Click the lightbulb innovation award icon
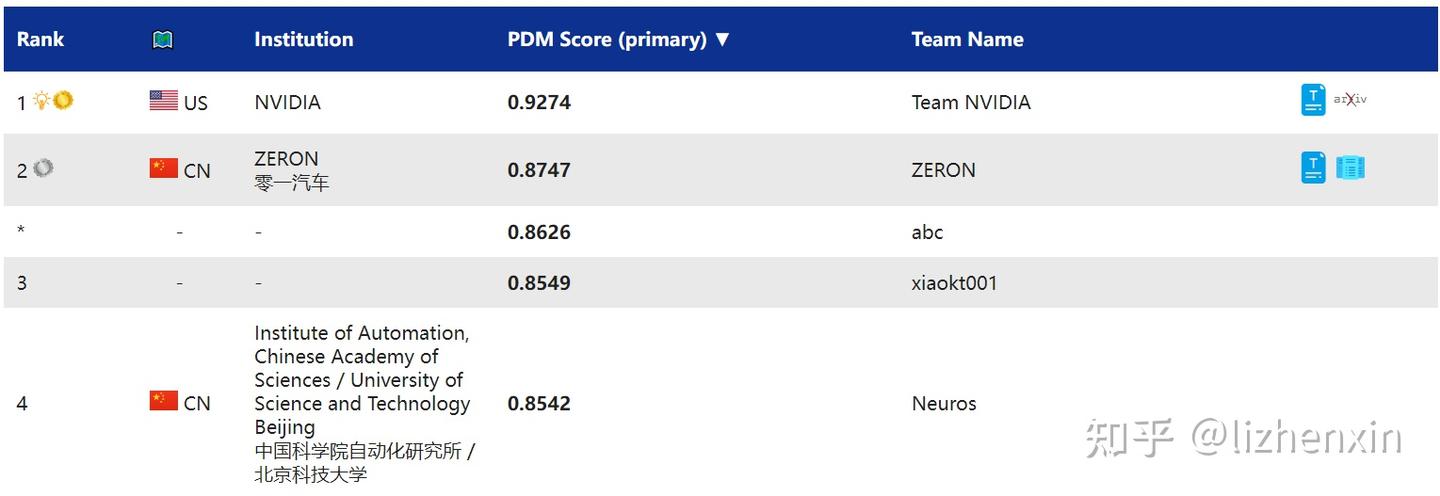 click(x=41, y=100)
